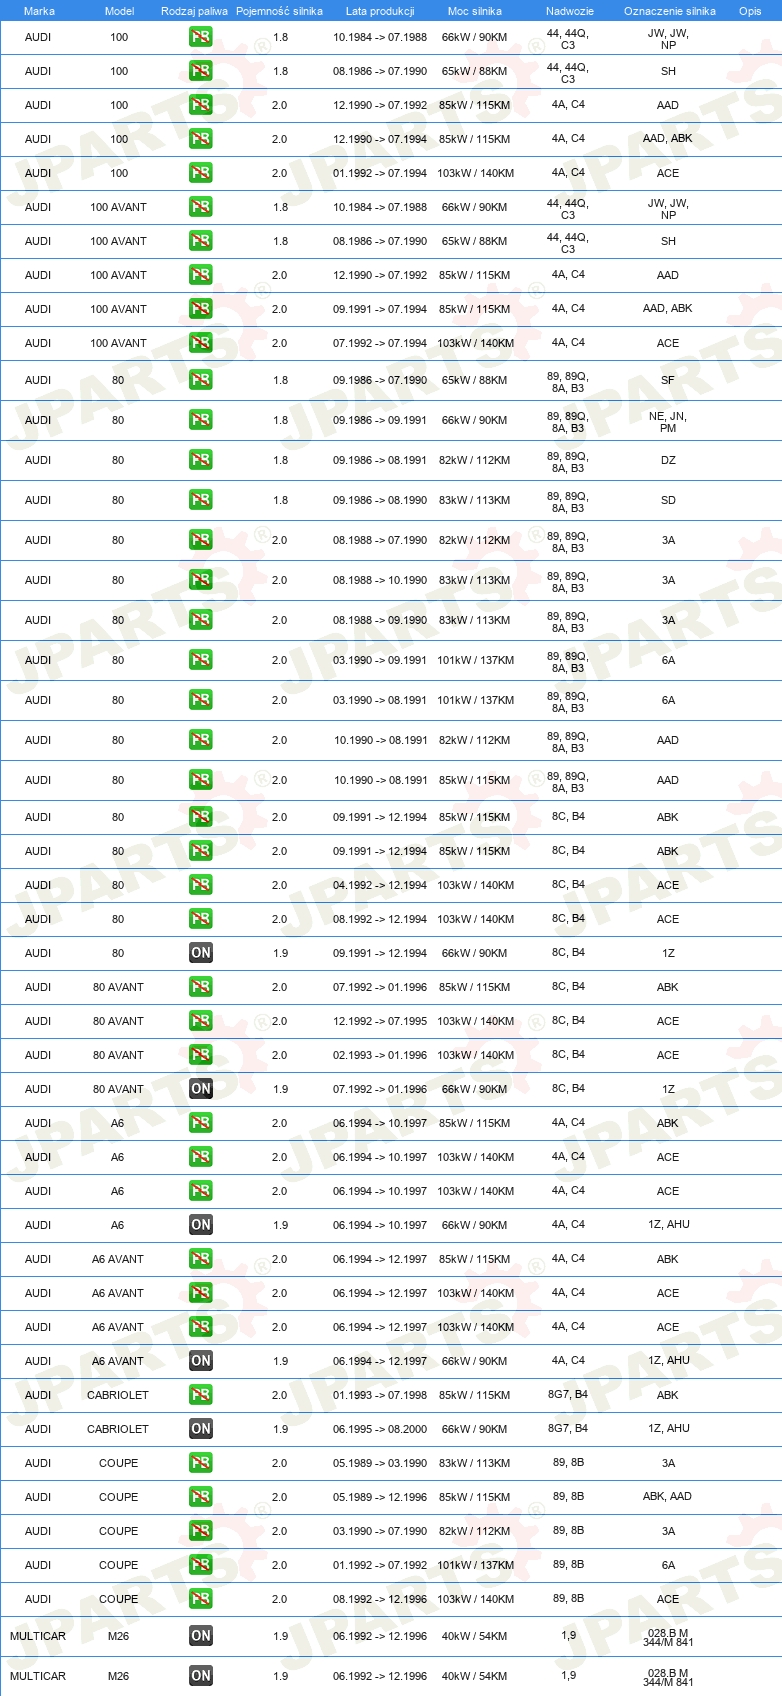This screenshot has width=782, height=1696.
Task: Click the A6 AVANT model cell in the 1Z, AHU row
Action: (x=118, y=1361)
